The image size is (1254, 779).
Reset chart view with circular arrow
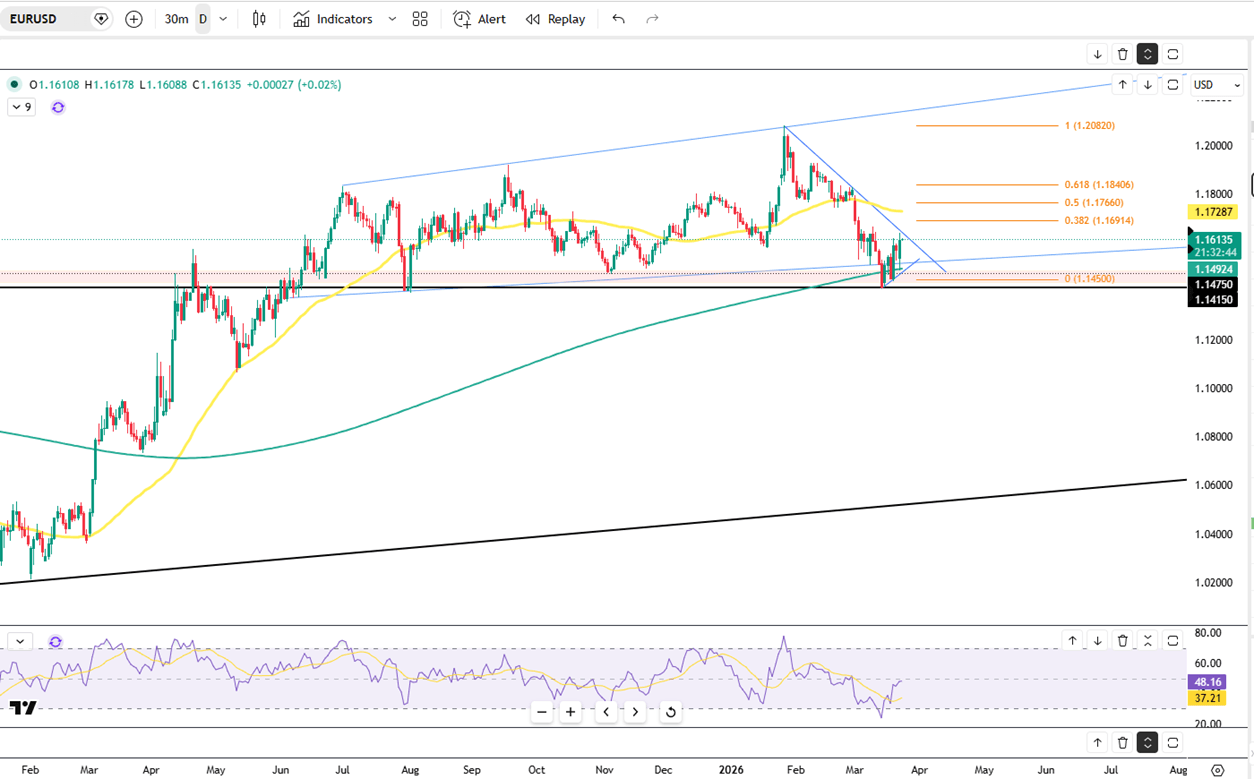click(670, 712)
